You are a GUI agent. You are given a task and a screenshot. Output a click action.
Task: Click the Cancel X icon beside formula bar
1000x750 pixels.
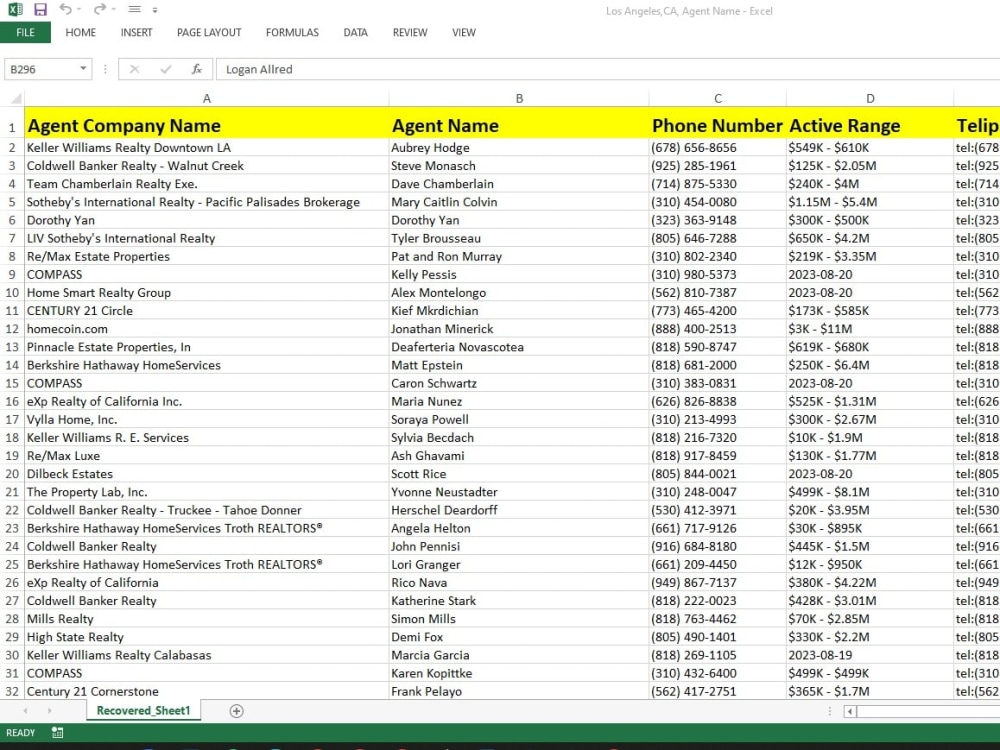[134, 69]
